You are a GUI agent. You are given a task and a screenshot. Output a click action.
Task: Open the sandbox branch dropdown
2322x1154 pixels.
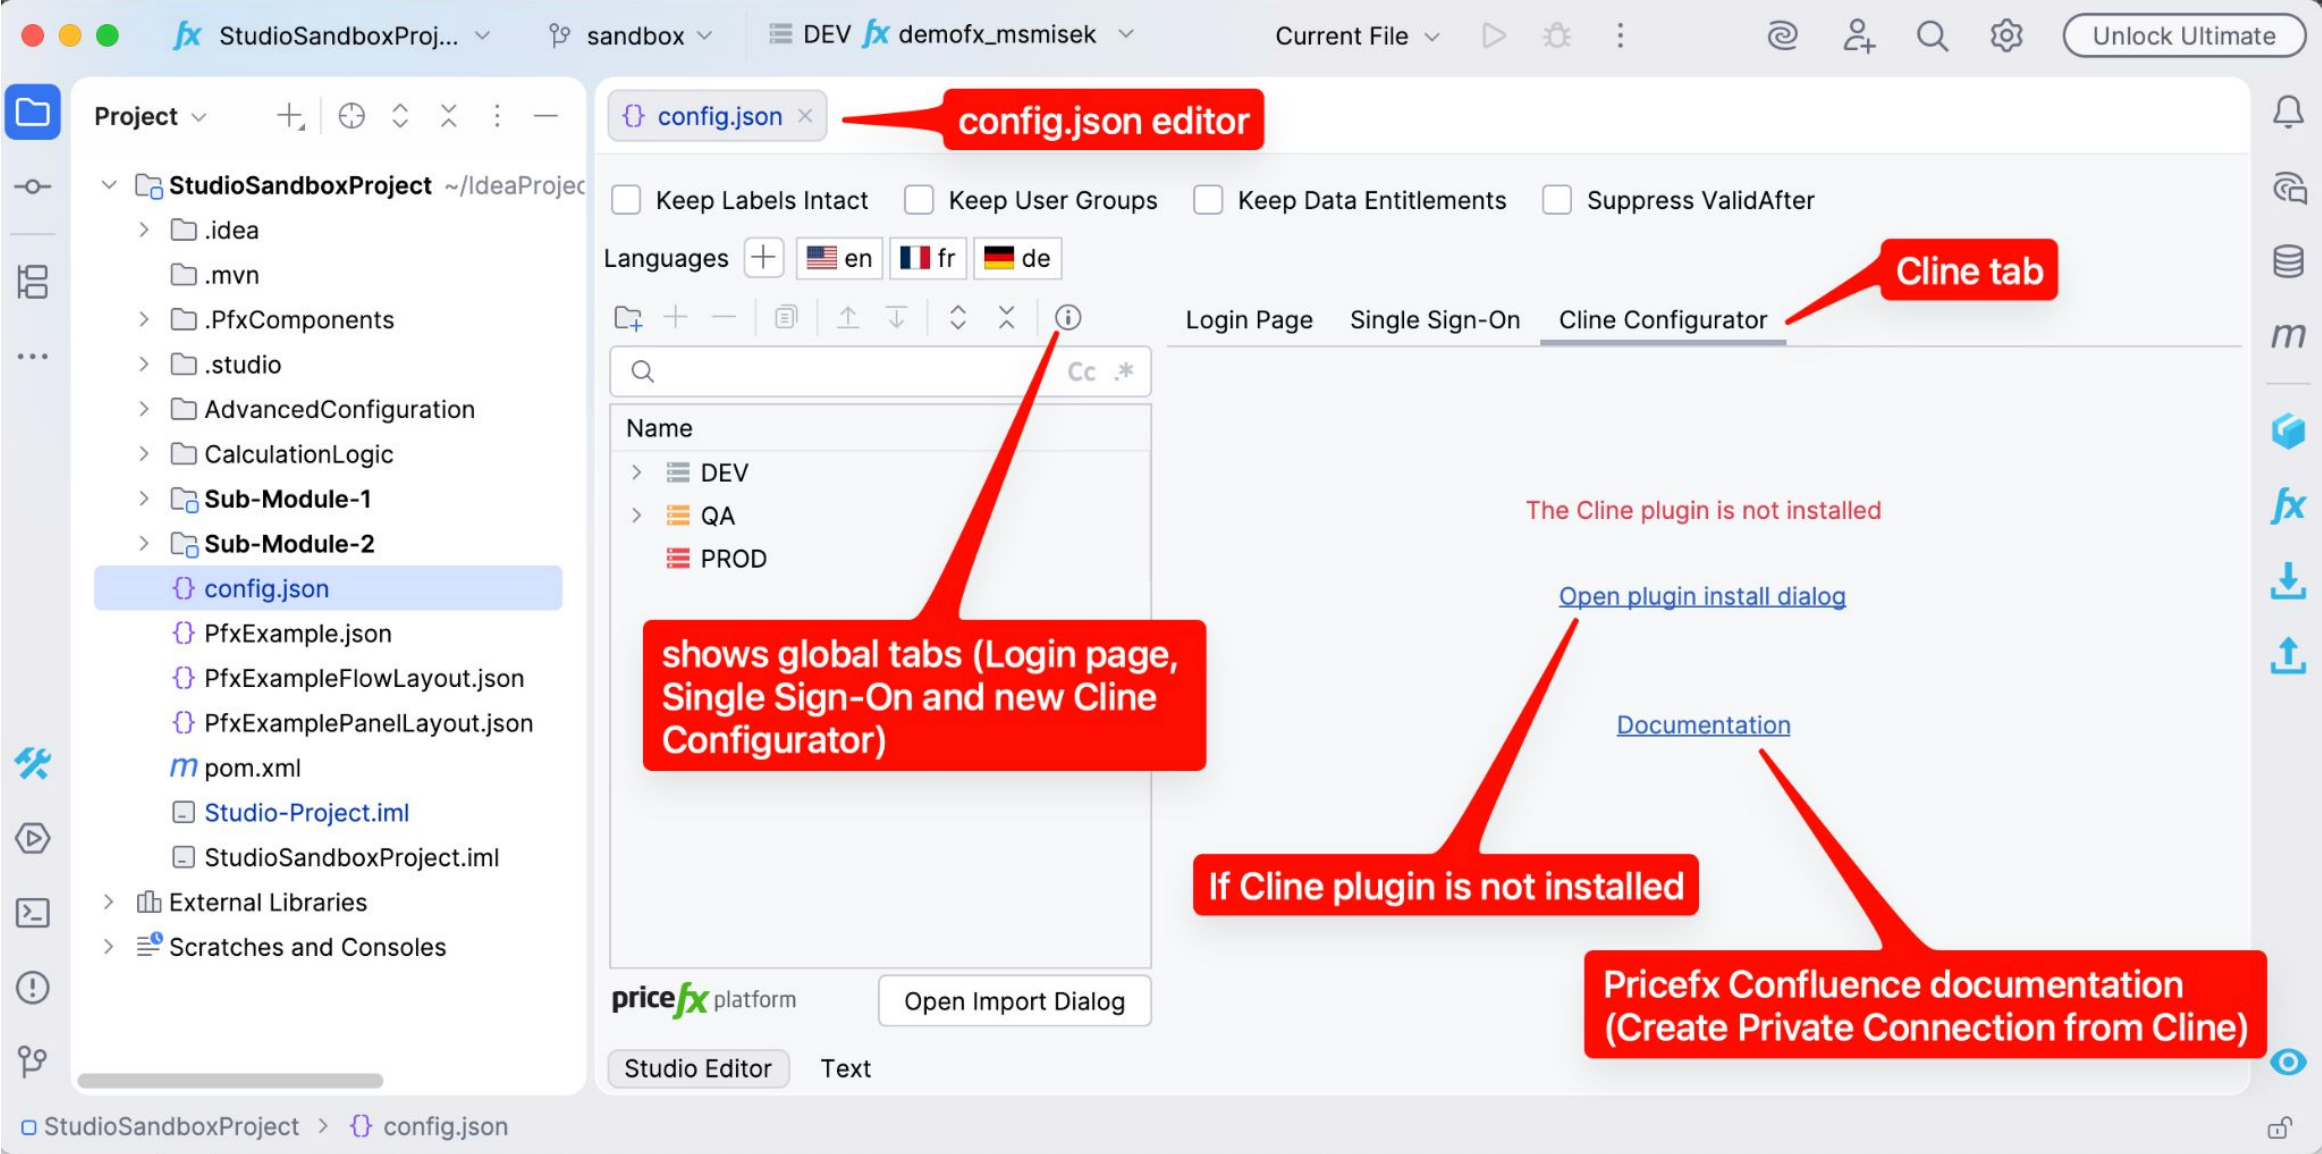[x=633, y=36]
